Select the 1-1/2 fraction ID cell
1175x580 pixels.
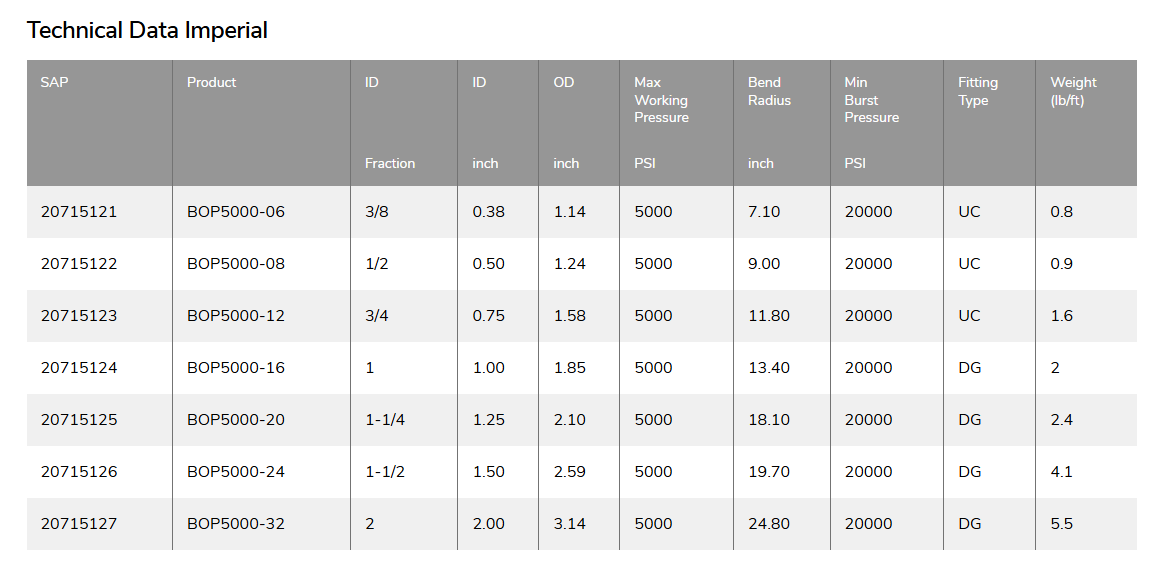[385, 472]
